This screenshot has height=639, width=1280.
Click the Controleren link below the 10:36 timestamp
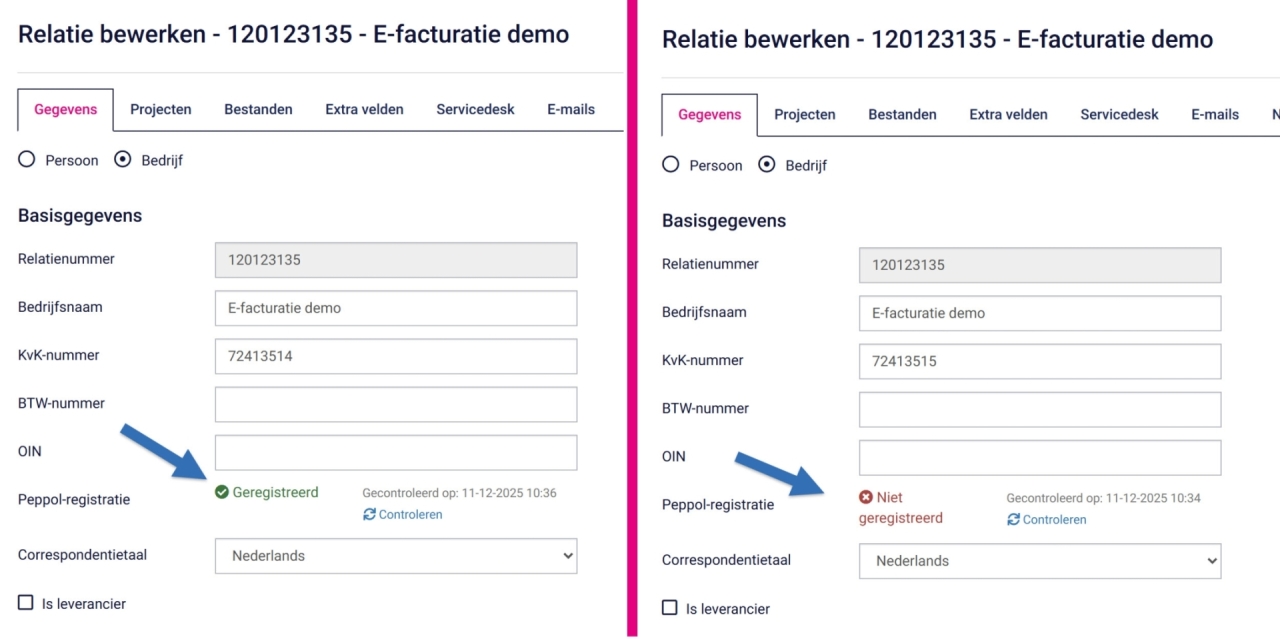coord(410,514)
